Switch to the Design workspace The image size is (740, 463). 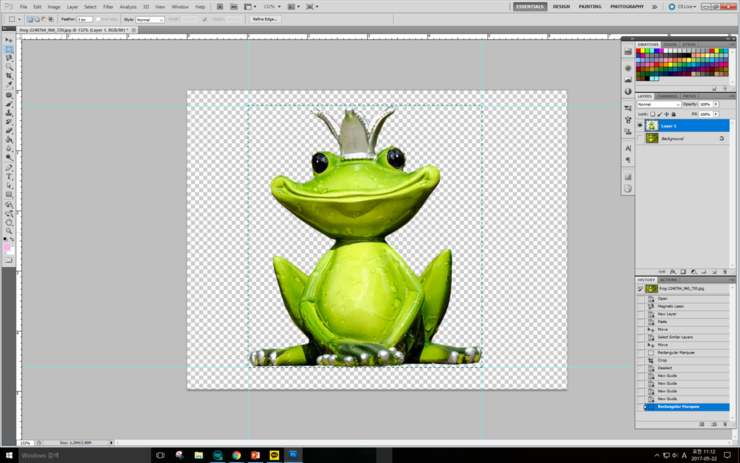pyautogui.click(x=562, y=6)
